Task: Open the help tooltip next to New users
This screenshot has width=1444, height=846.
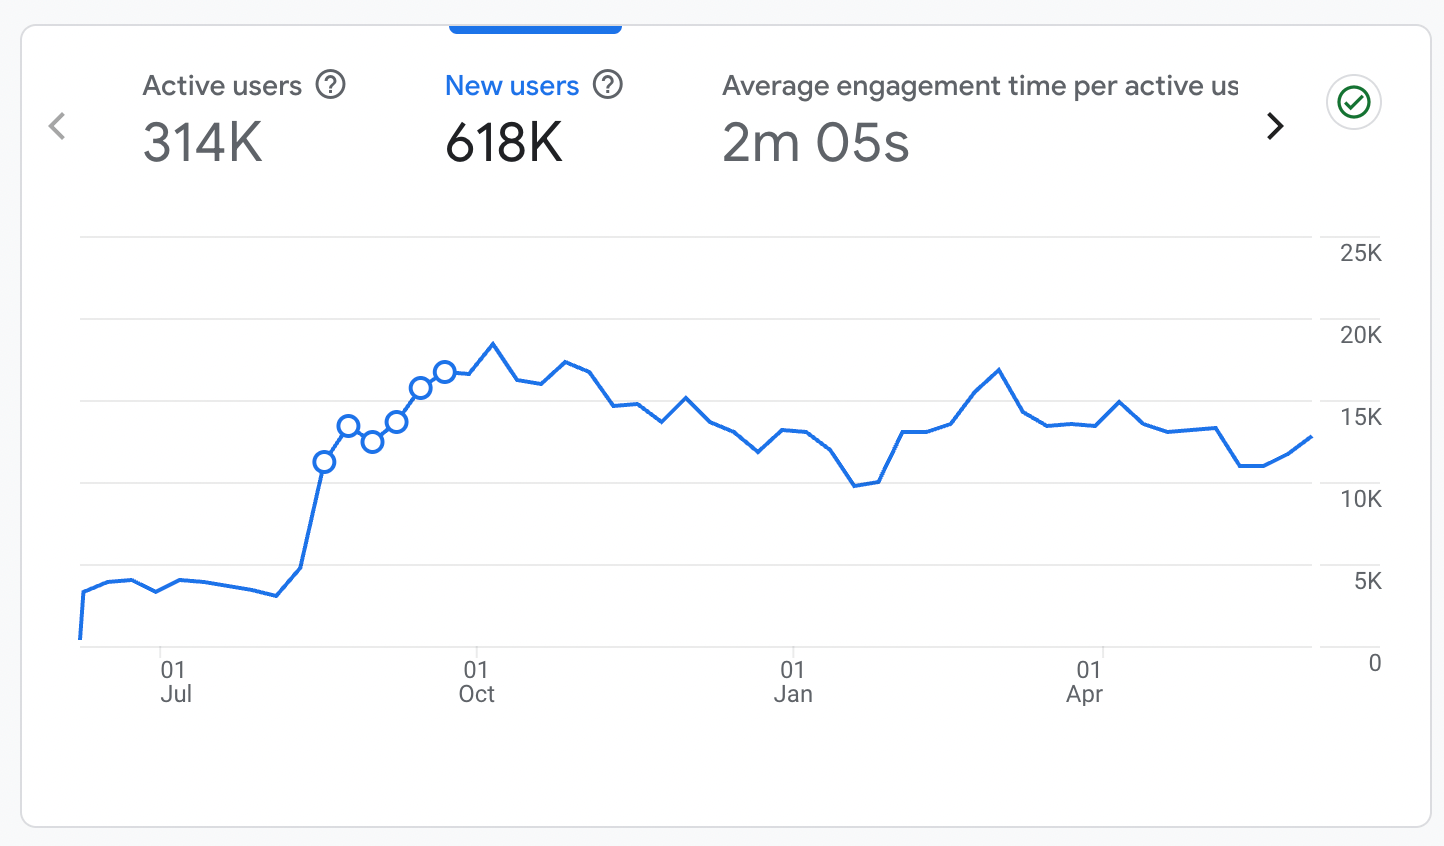Action: coord(608,85)
